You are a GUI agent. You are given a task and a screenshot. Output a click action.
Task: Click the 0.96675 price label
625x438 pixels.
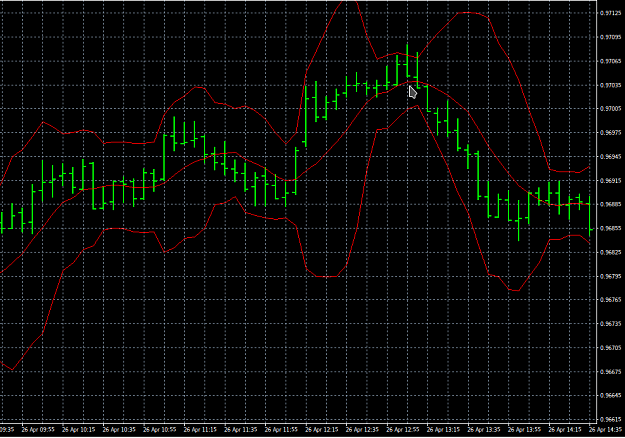(x=613, y=371)
